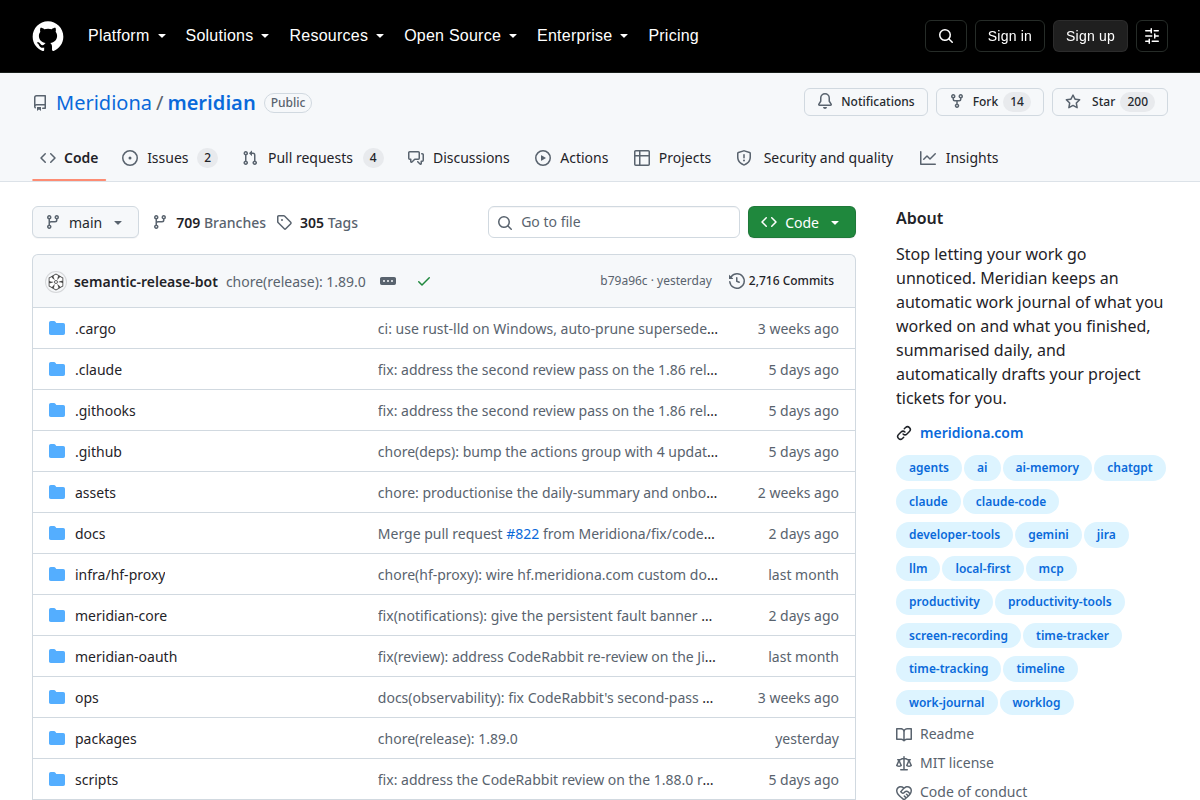Expand the Solutions menu

tap(227, 36)
